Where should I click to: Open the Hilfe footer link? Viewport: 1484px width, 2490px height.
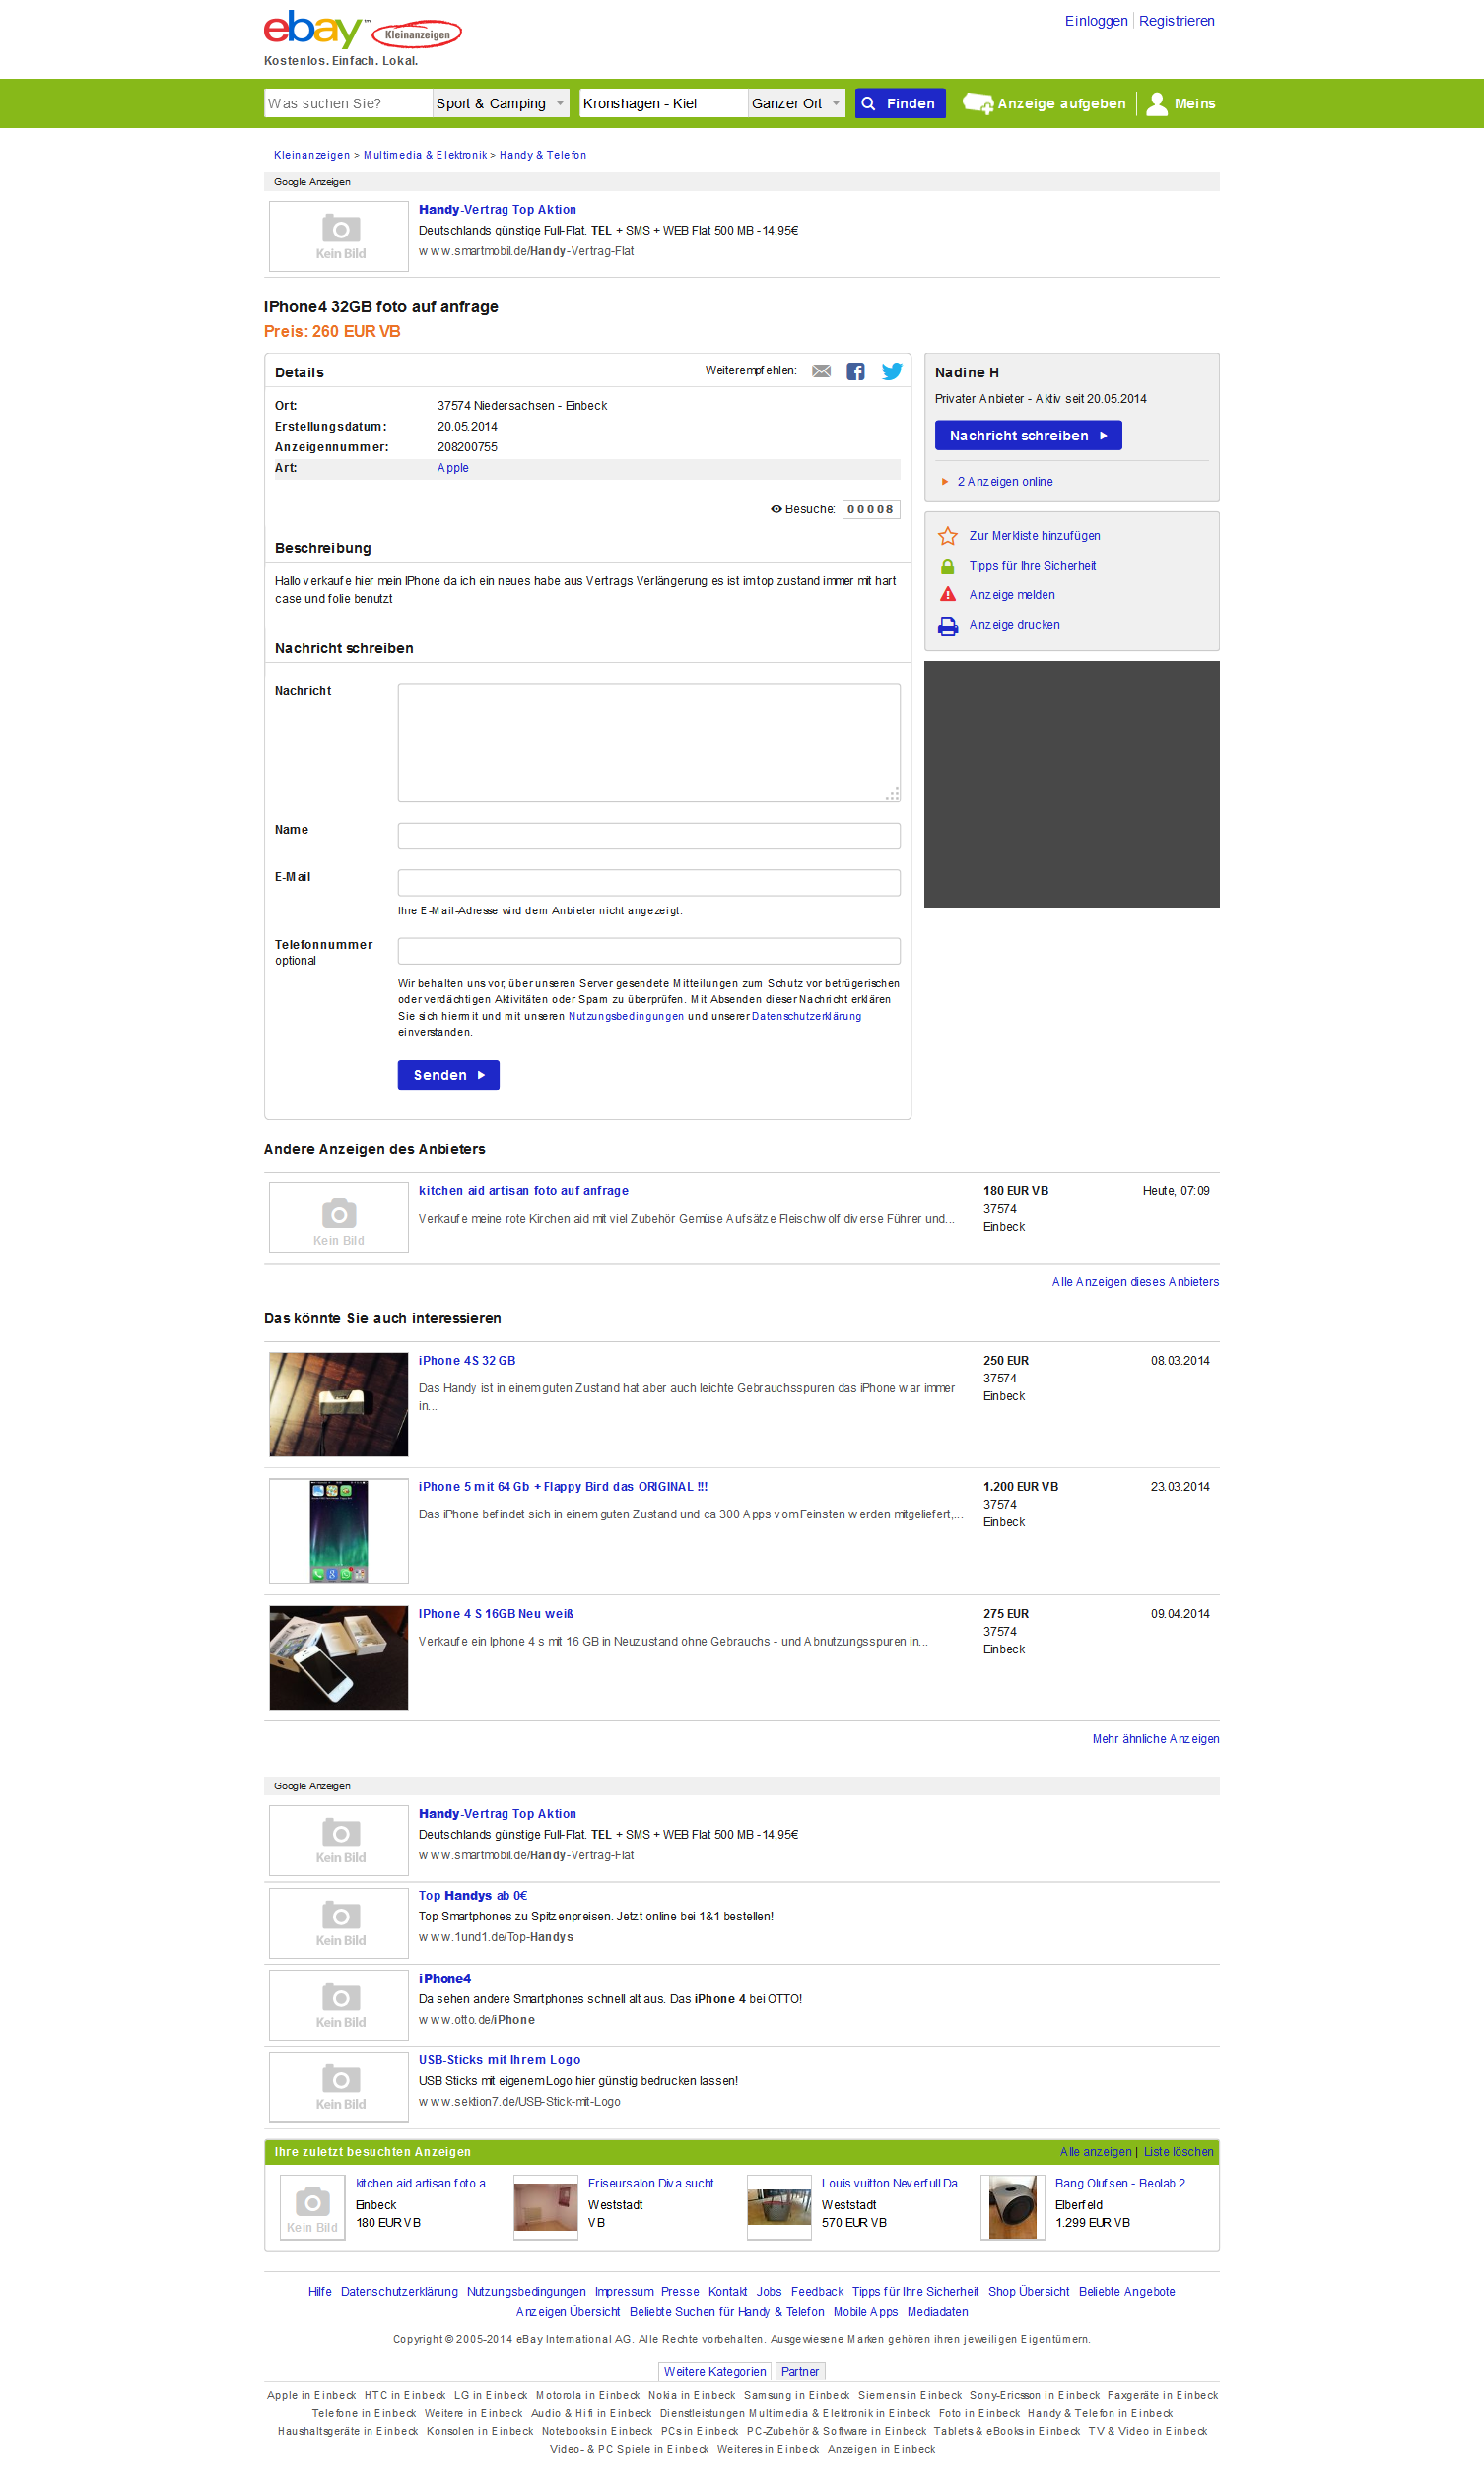pyautogui.click(x=320, y=2292)
